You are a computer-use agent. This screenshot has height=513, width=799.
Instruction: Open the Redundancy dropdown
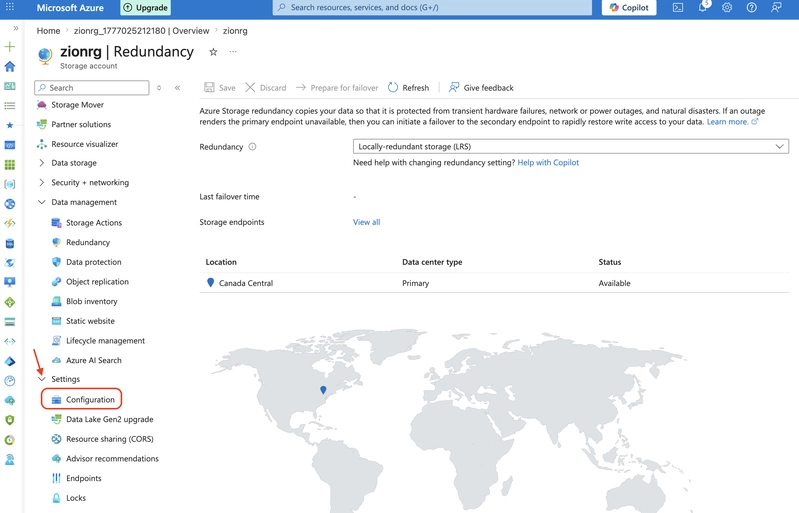[x=571, y=146]
